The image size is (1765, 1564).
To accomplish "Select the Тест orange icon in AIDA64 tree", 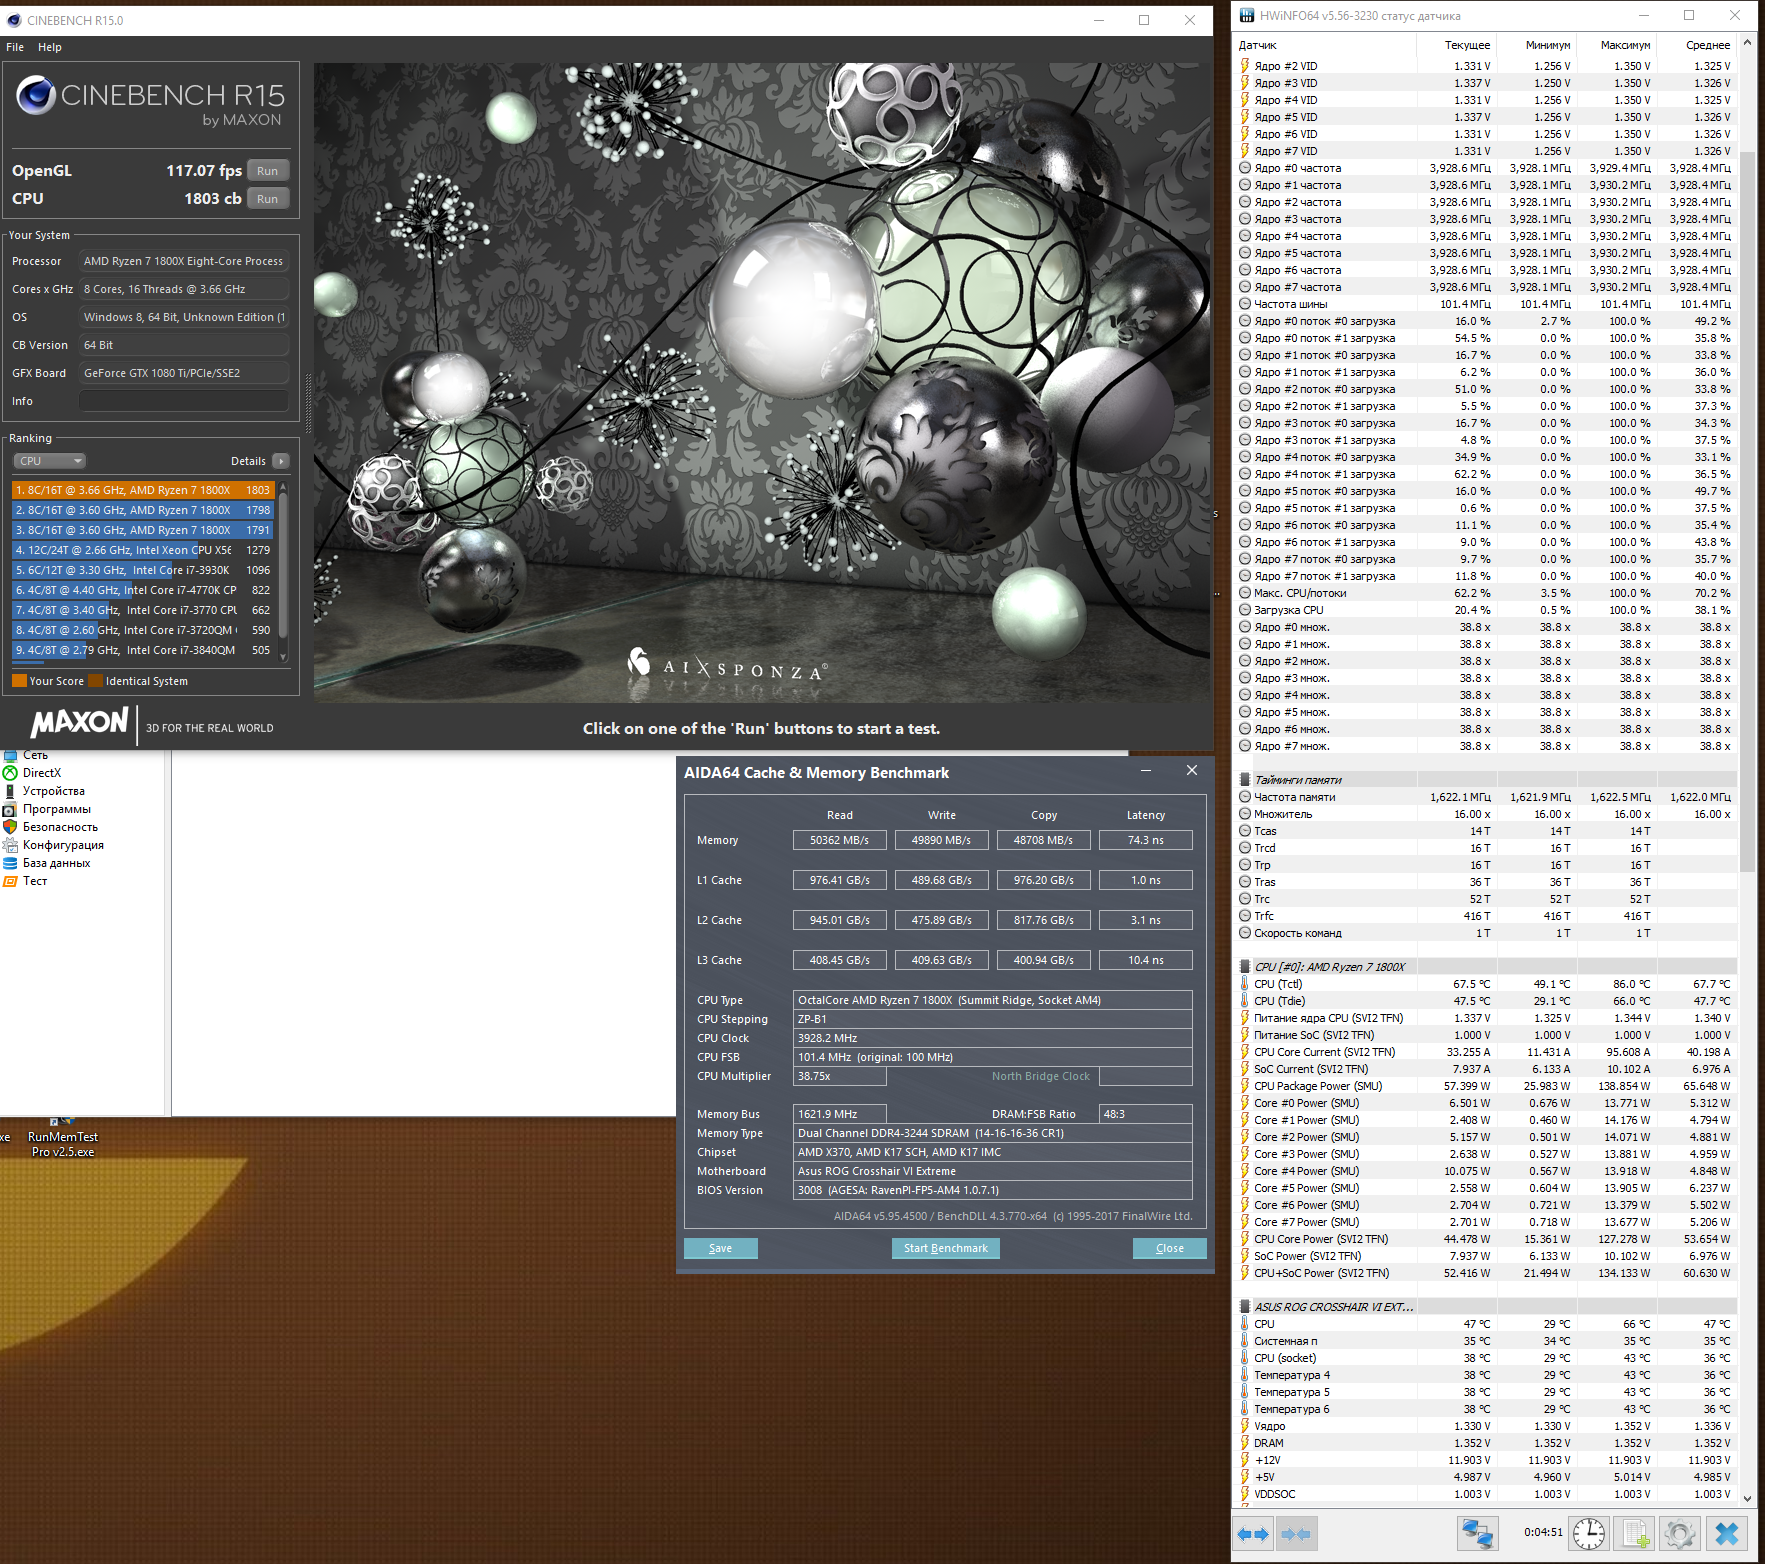I will [10, 881].
